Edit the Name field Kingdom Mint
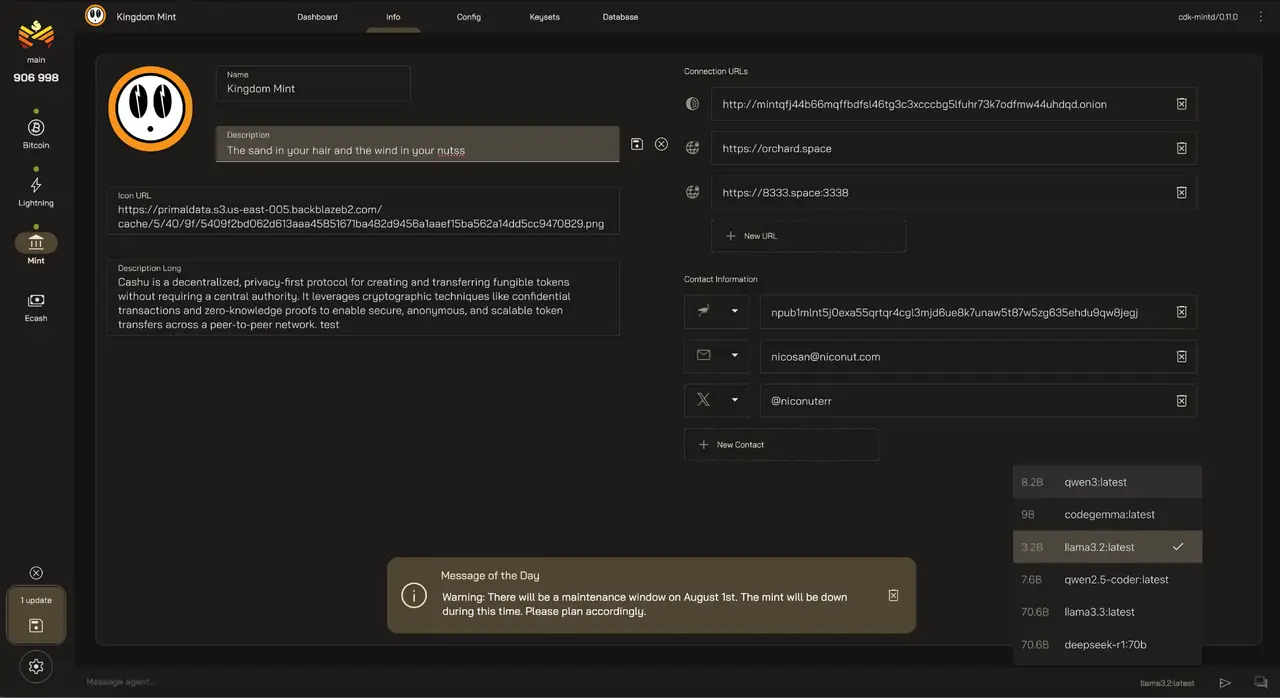1280x698 pixels. point(313,83)
